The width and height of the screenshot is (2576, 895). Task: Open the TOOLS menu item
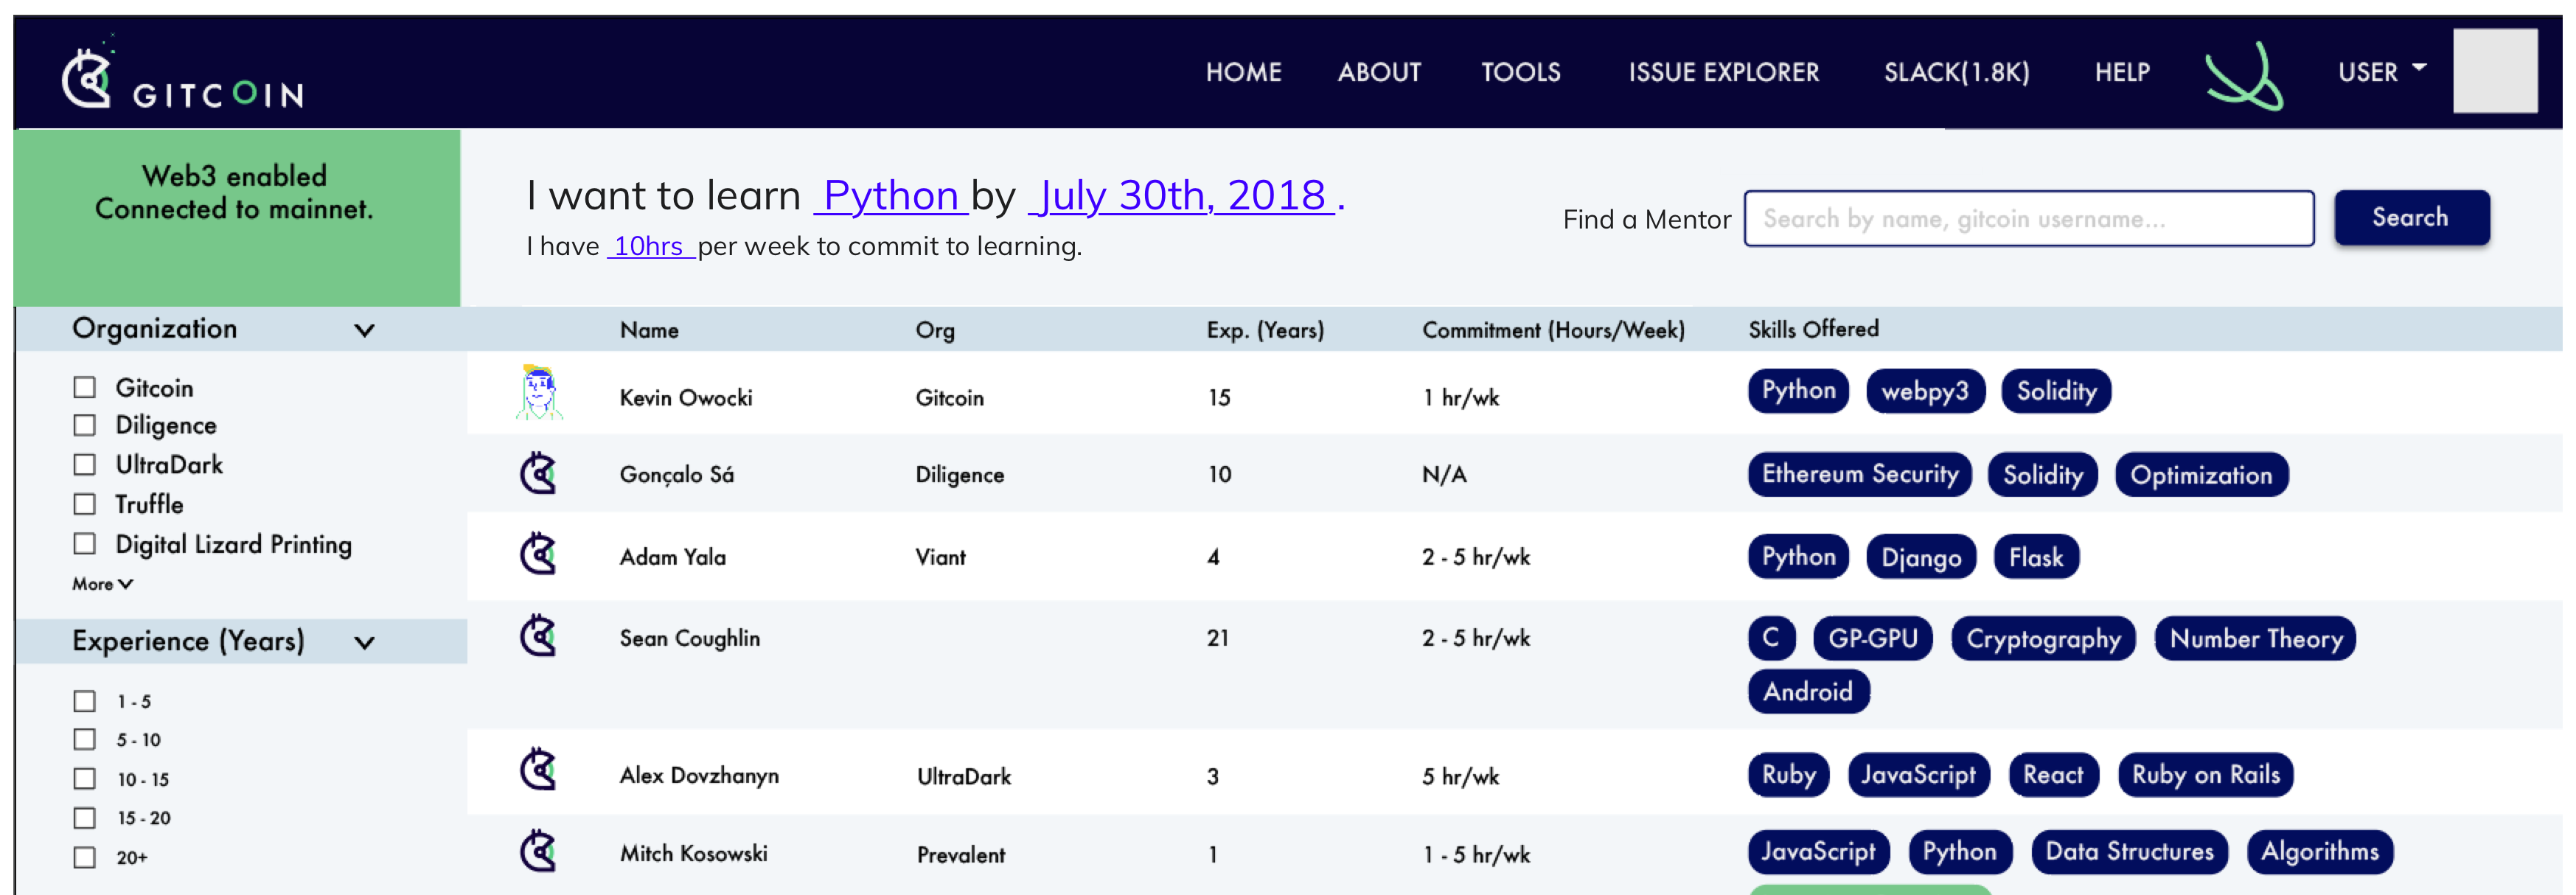[1521, 71]
